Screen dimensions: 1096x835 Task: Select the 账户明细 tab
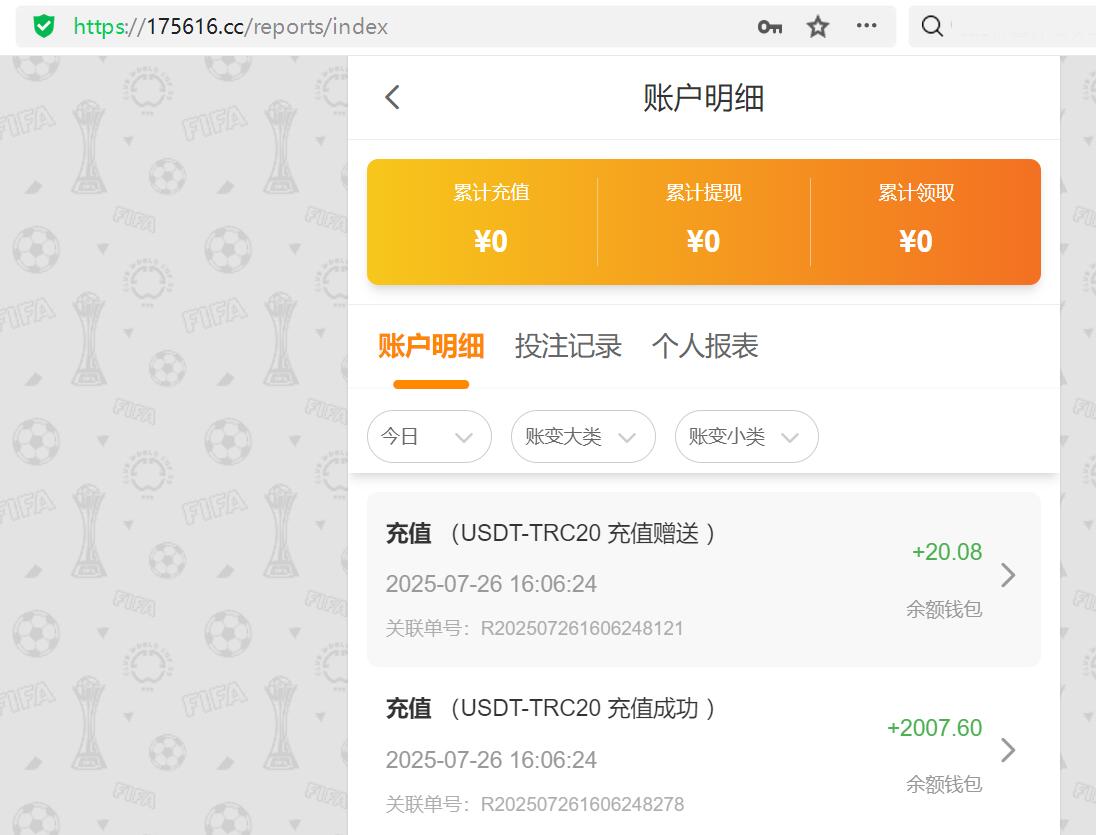[431, 344]
